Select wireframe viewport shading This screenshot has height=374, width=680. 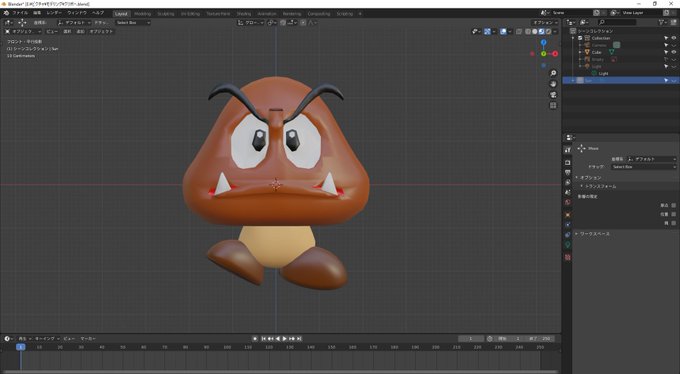click(528, 32)
